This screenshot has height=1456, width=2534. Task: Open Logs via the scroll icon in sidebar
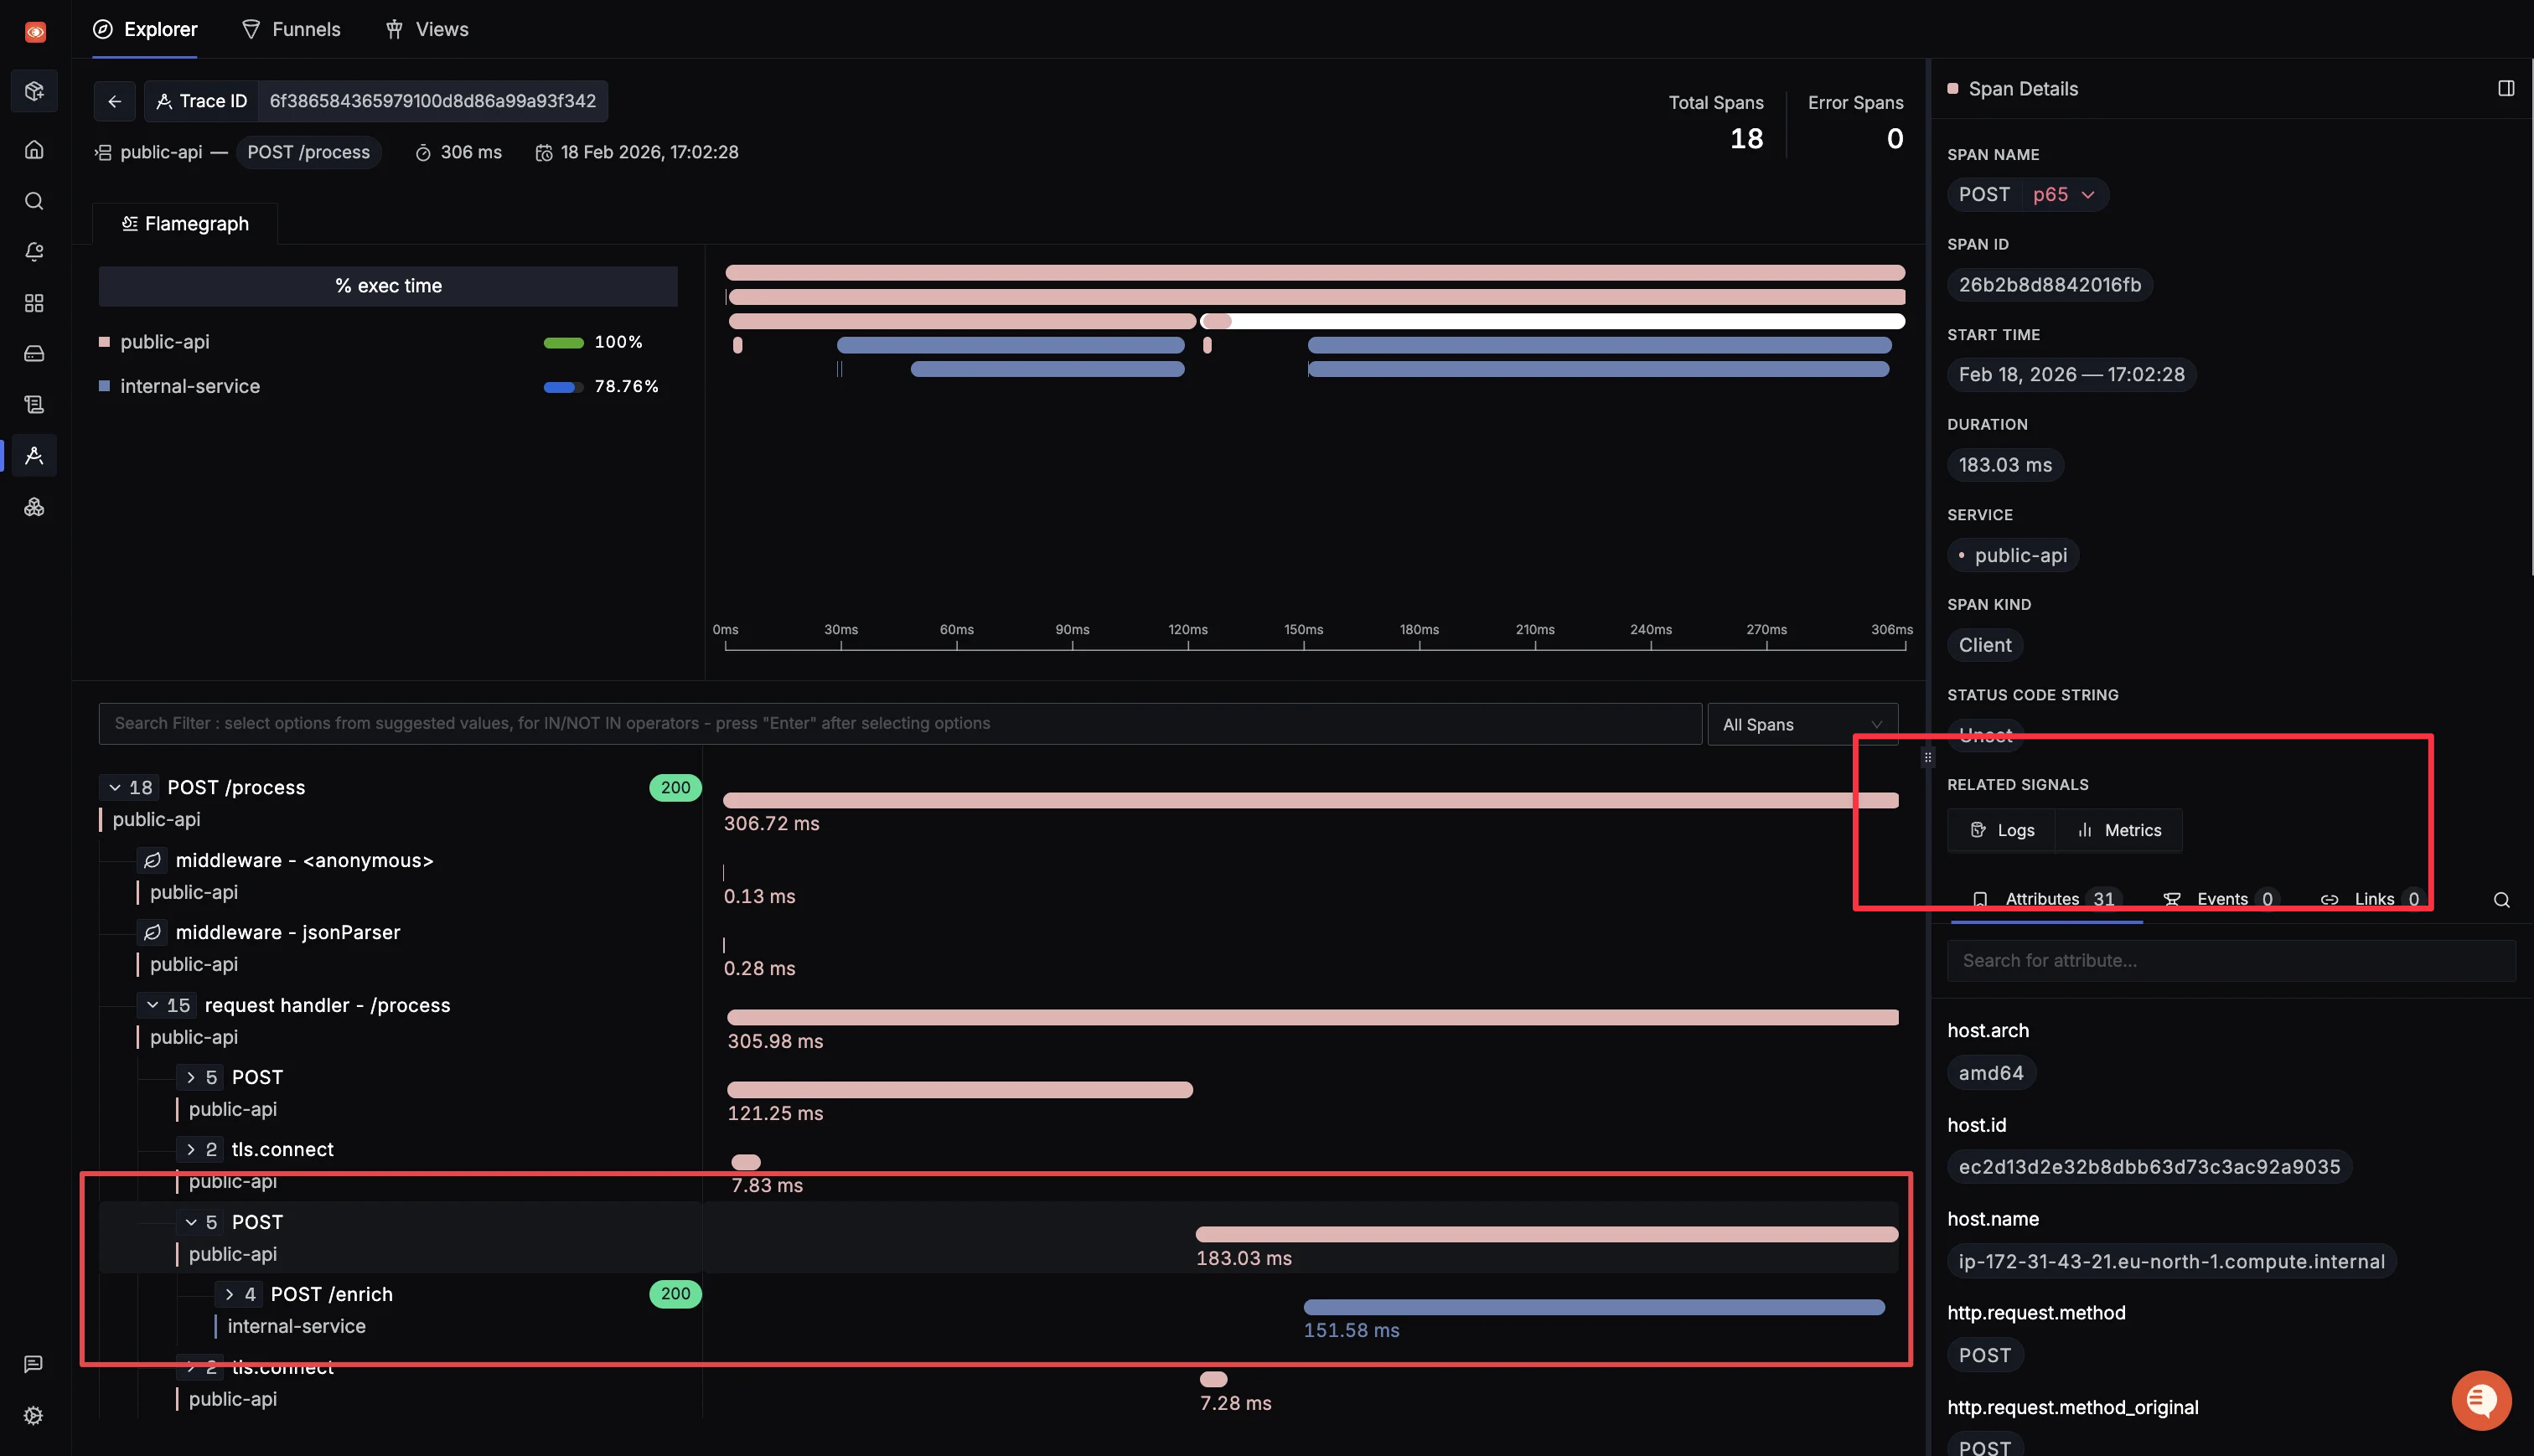tap(34, 404)
